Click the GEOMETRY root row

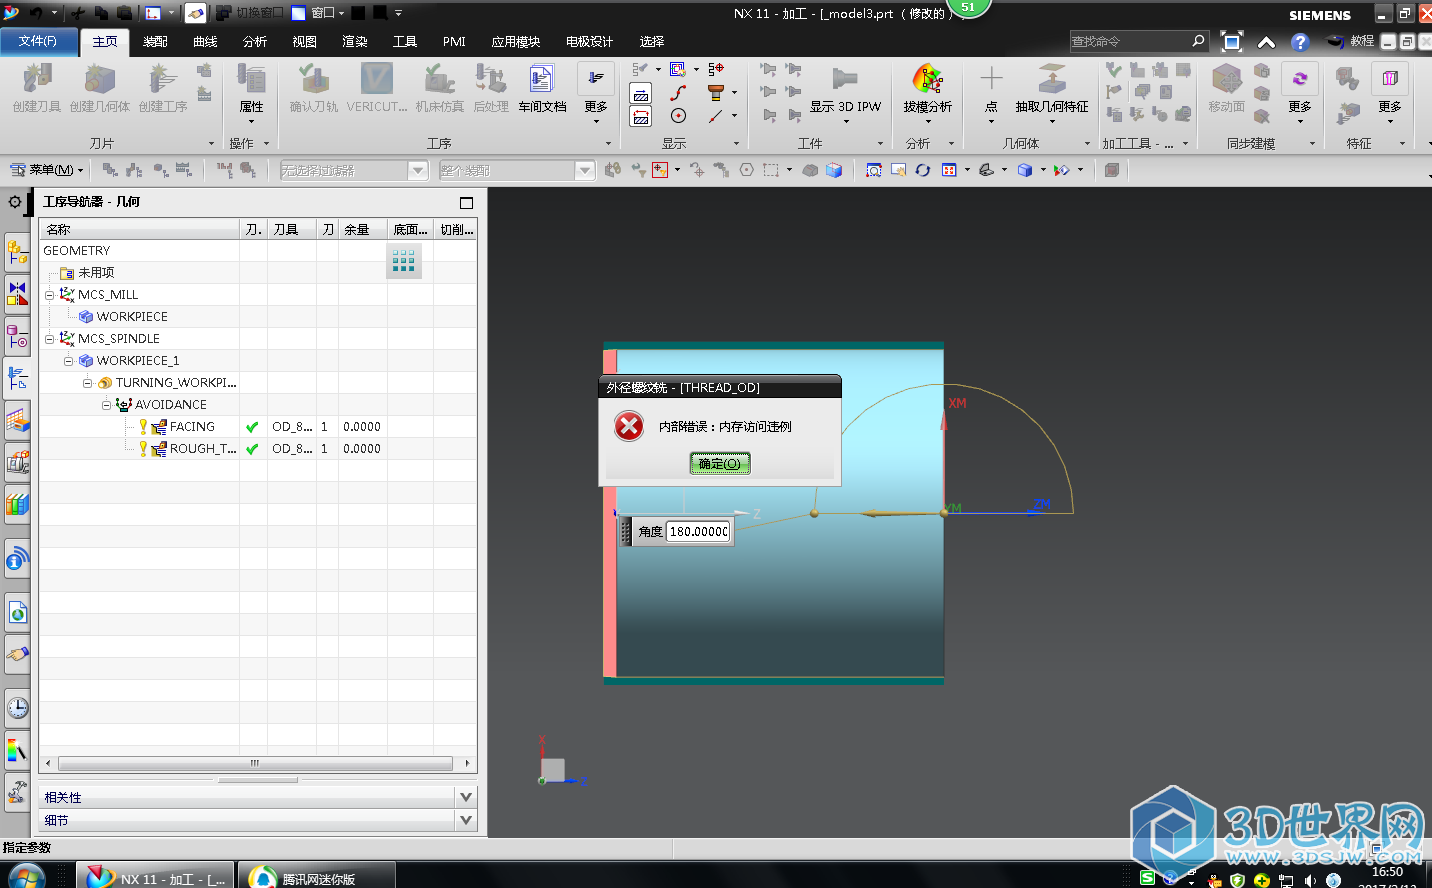click(258, 251)
